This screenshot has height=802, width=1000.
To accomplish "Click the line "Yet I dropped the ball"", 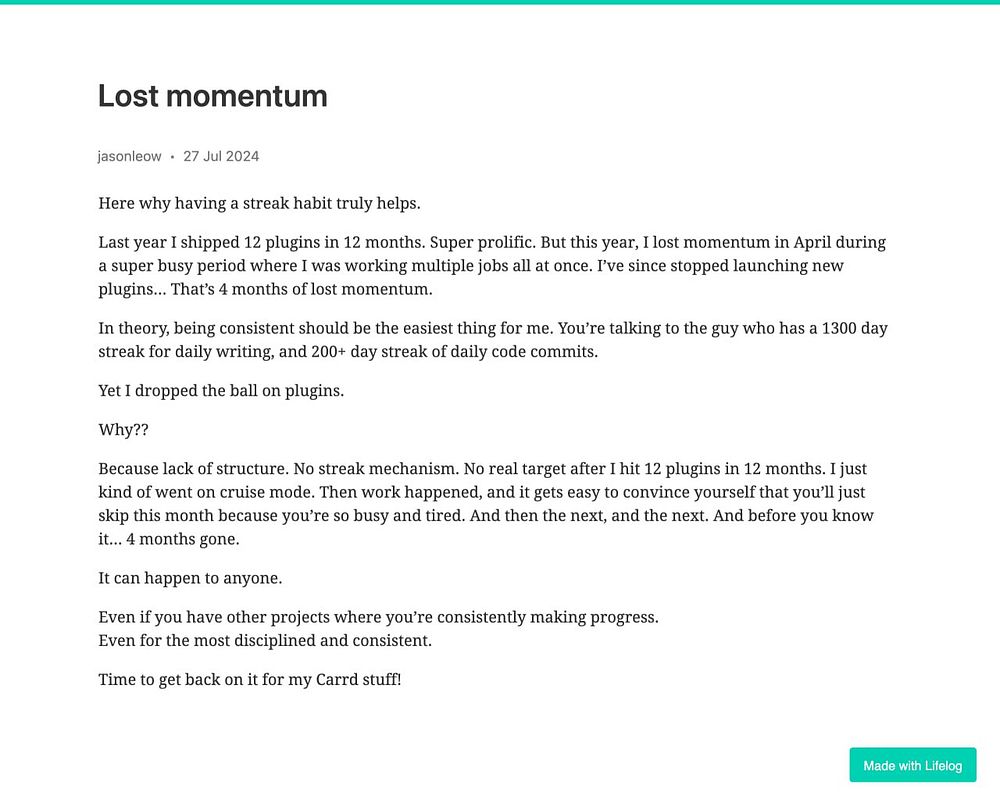I will point(221,391).
